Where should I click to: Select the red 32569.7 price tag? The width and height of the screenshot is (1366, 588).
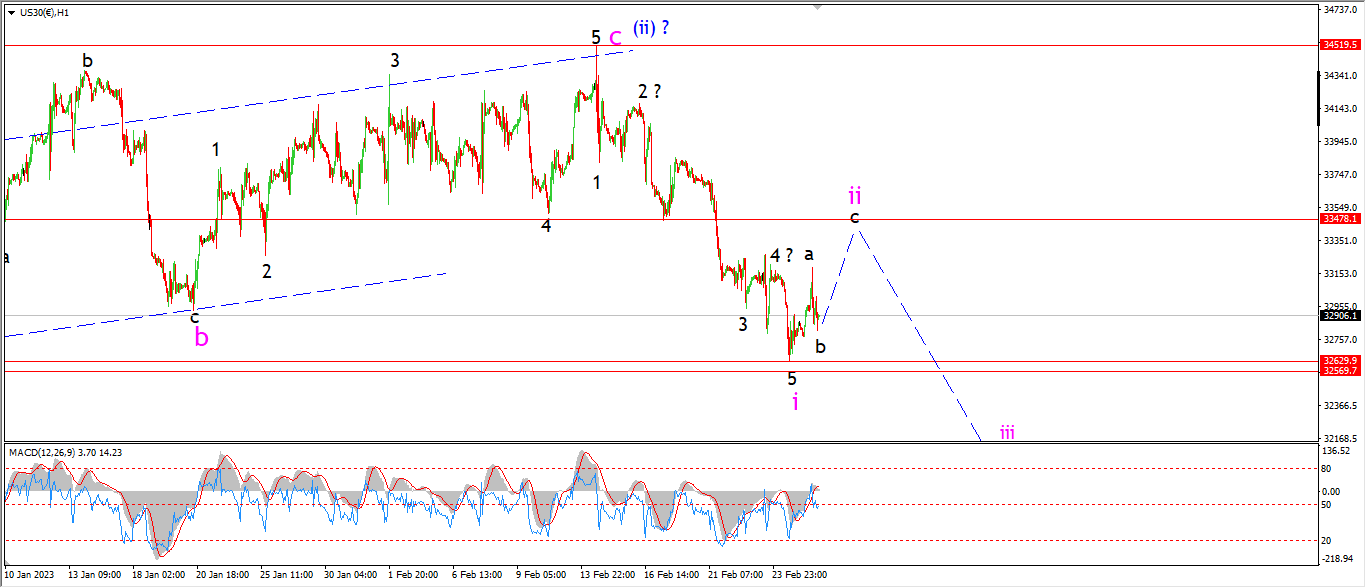[1341, 371]
